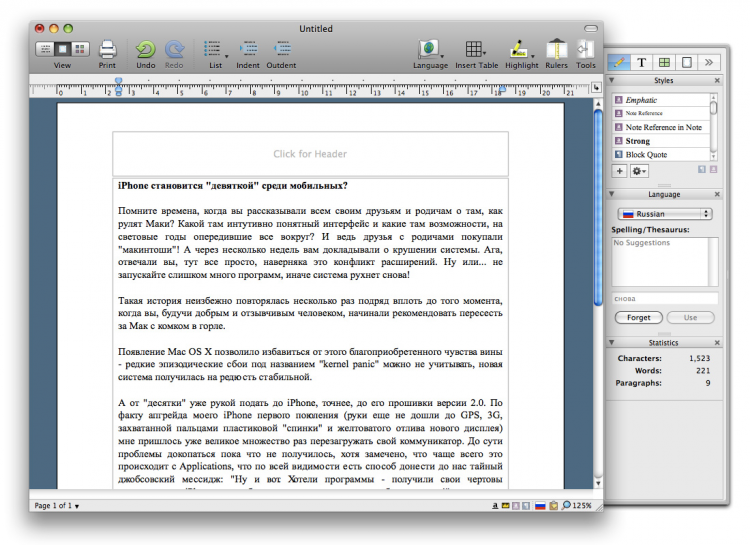Click the Click for Header area
750x545 pixels.
click(x=310, y=154)
